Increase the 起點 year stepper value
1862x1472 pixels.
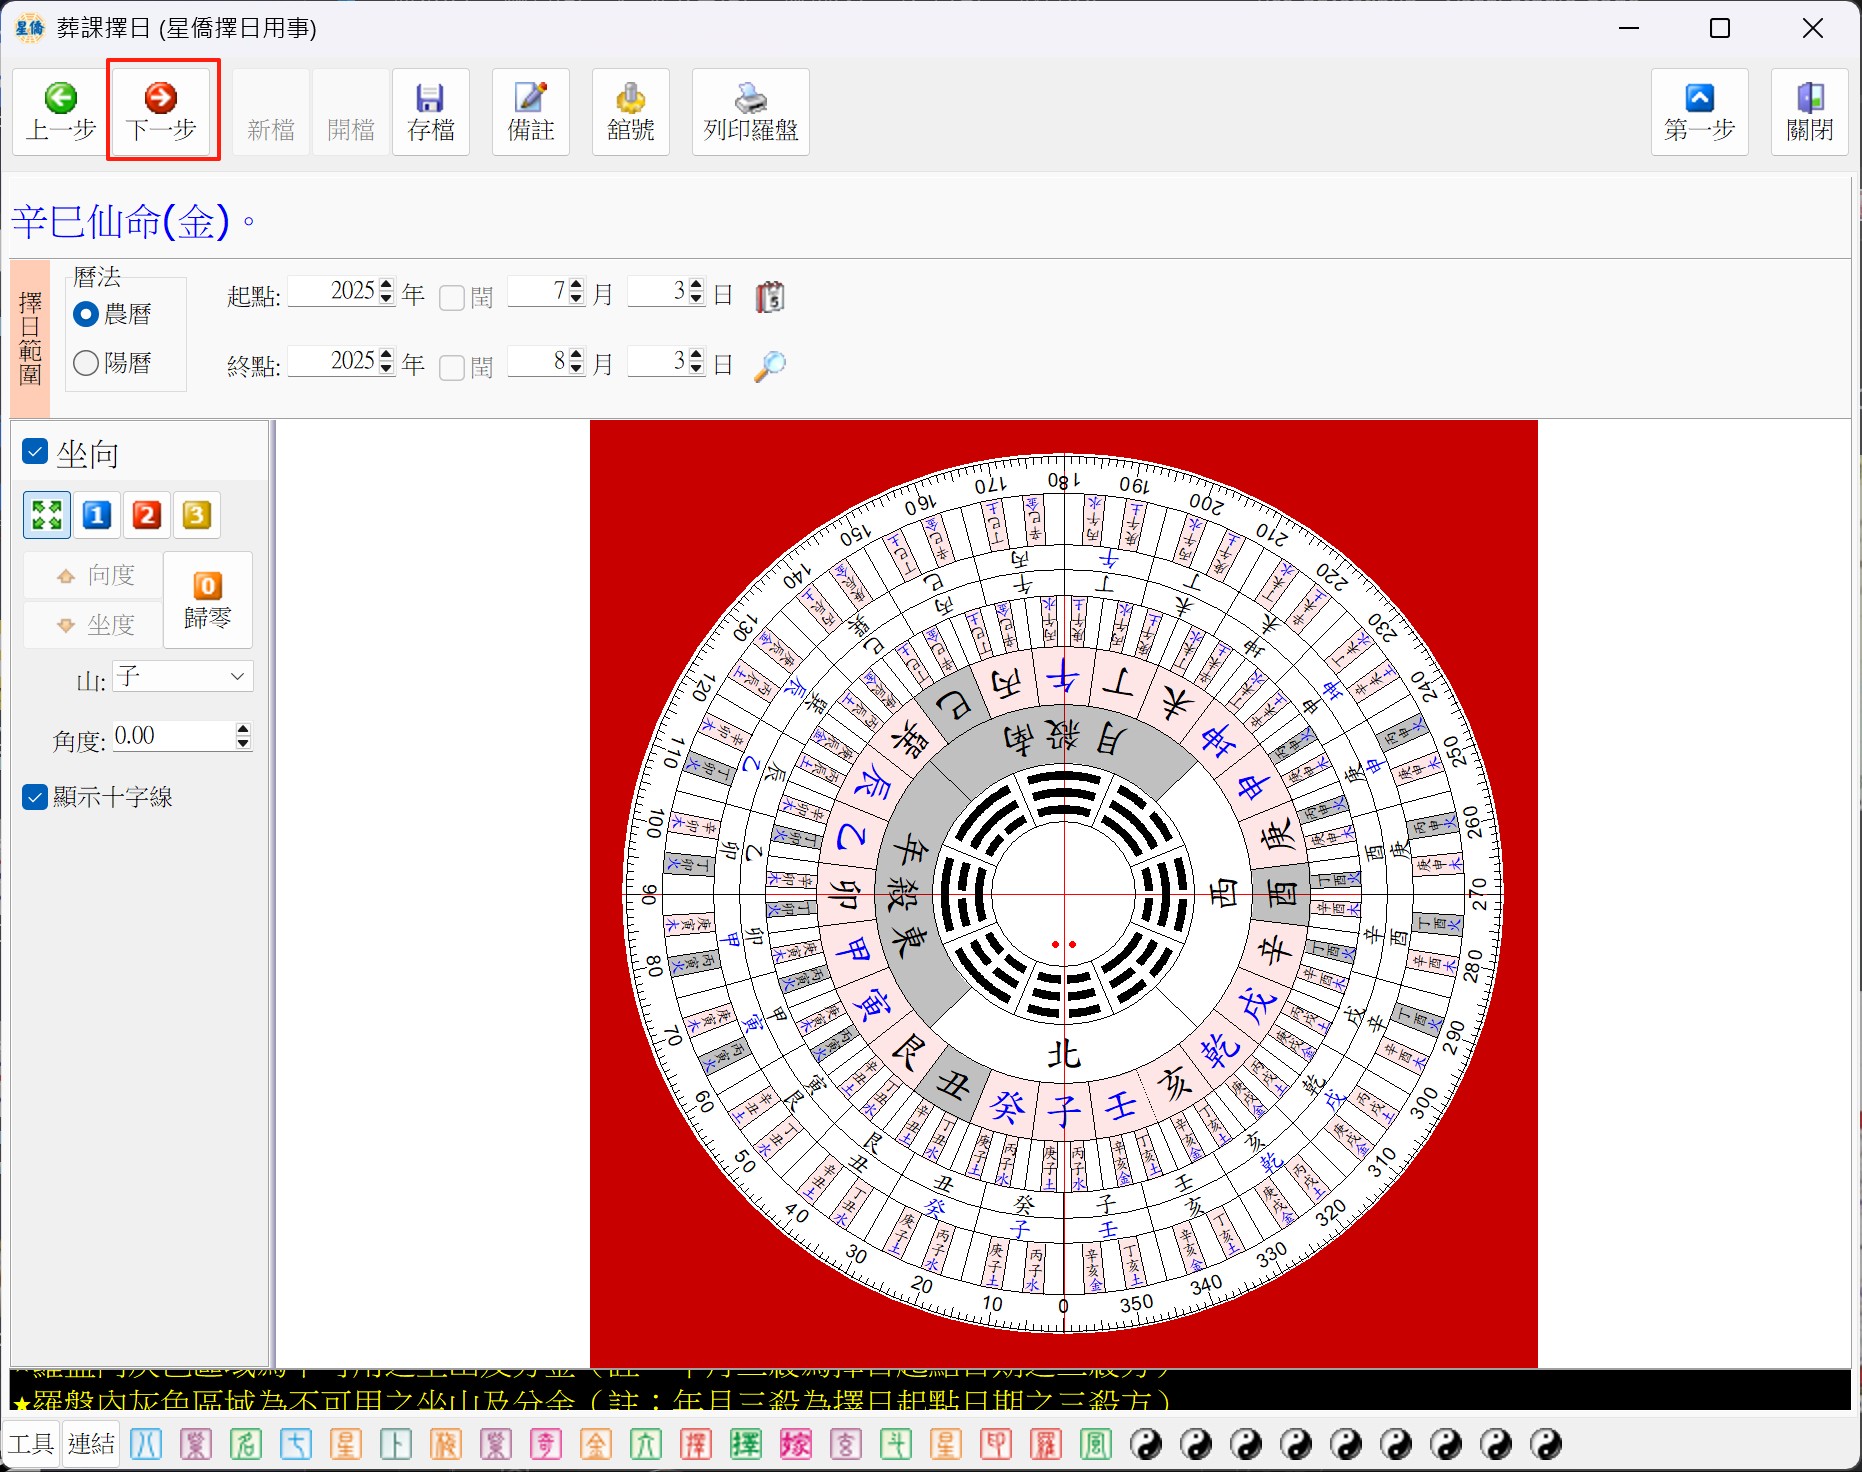[x=387, y=285]
